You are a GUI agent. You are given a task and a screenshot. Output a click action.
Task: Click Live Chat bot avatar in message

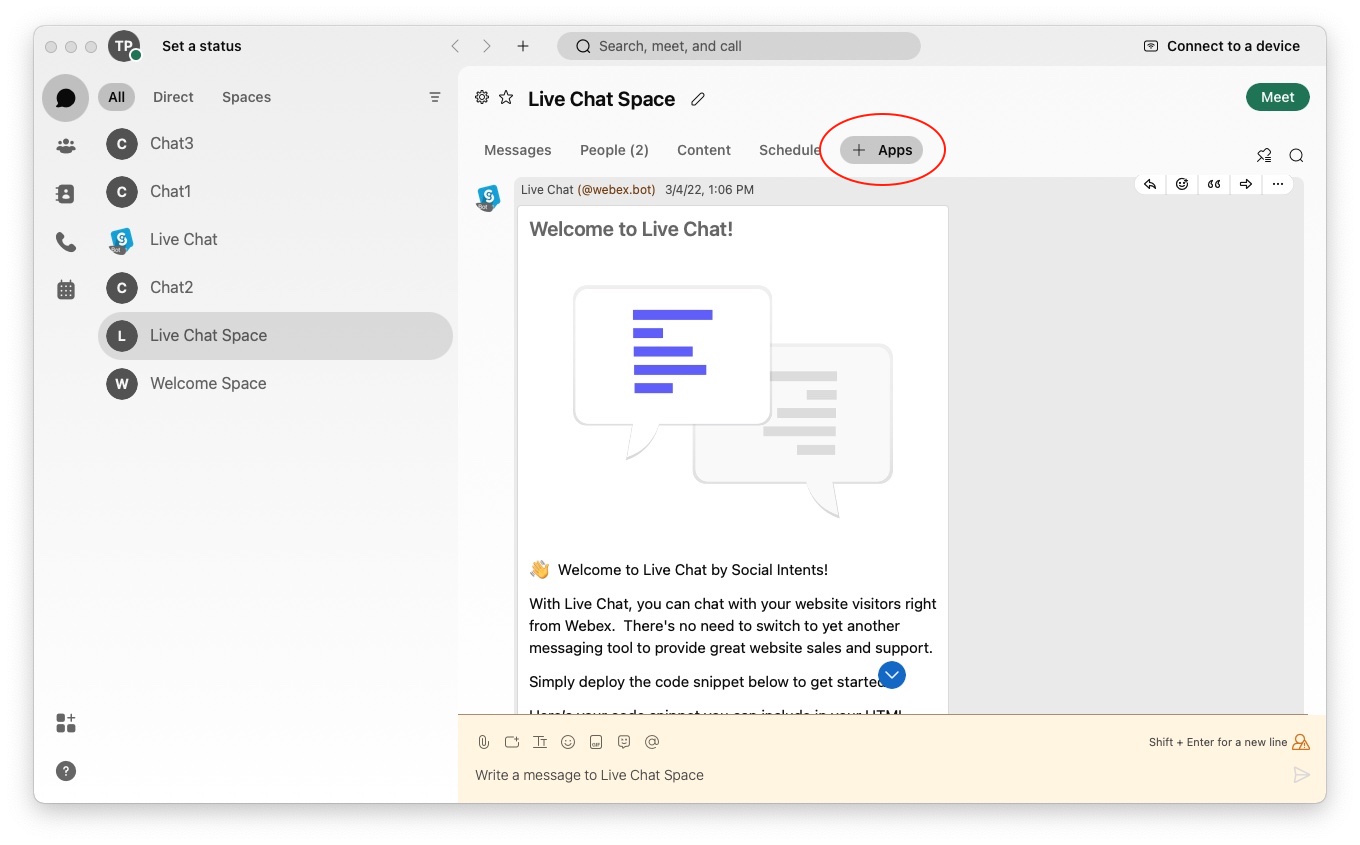point(488,198)
